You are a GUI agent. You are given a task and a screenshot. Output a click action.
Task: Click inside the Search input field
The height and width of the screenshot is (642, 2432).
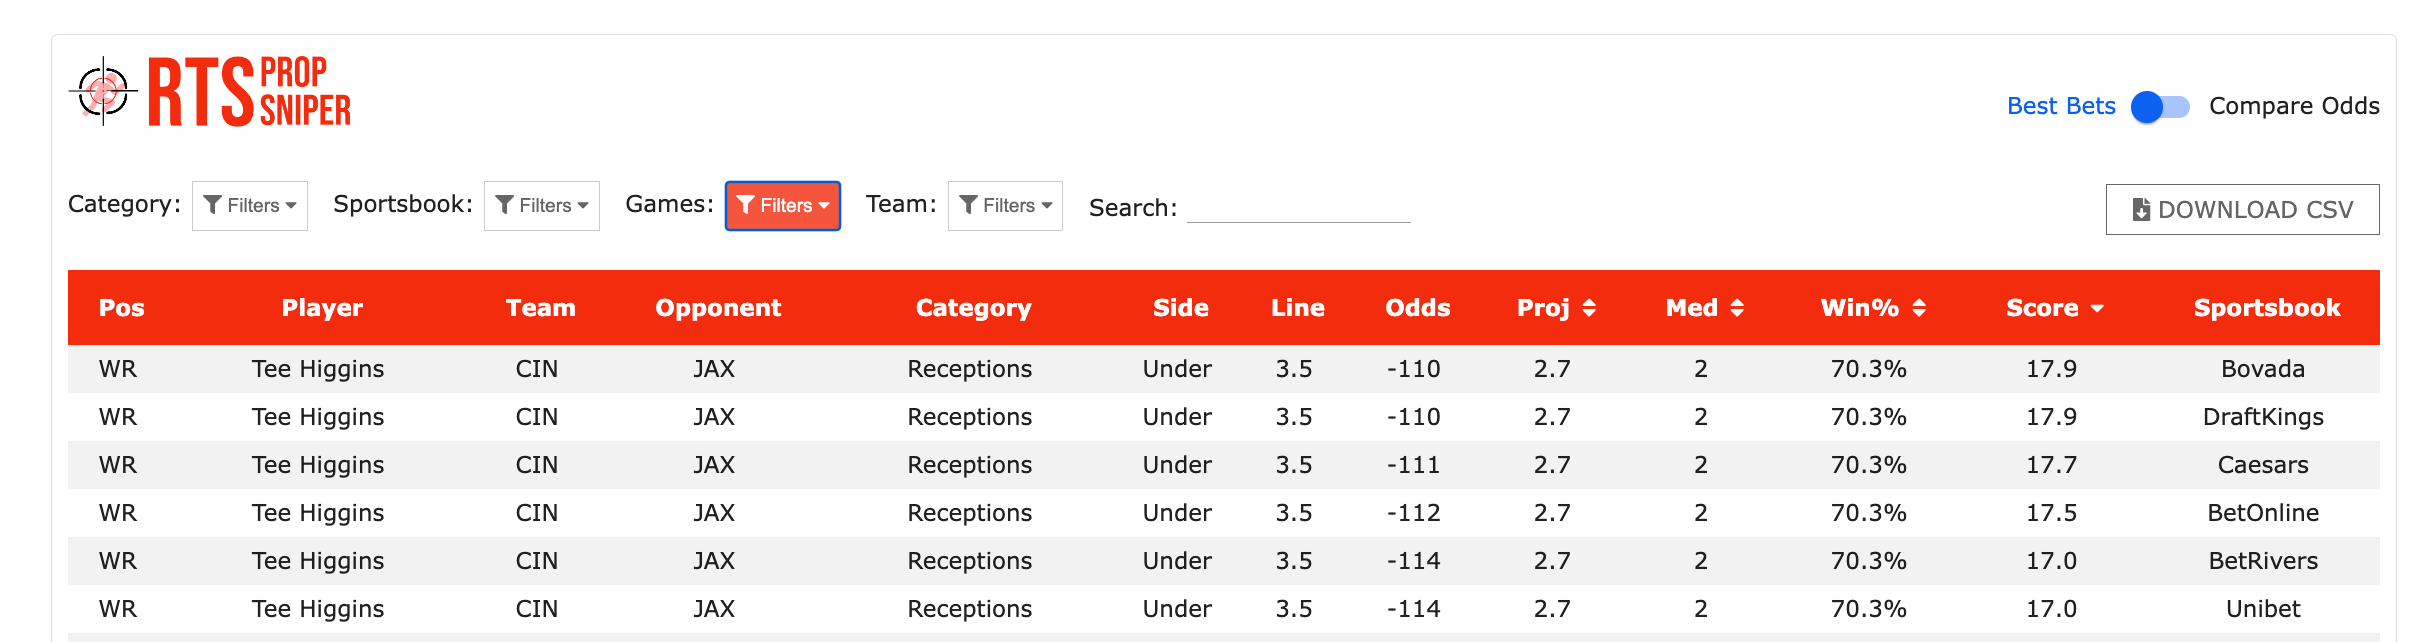point(1297,210)
